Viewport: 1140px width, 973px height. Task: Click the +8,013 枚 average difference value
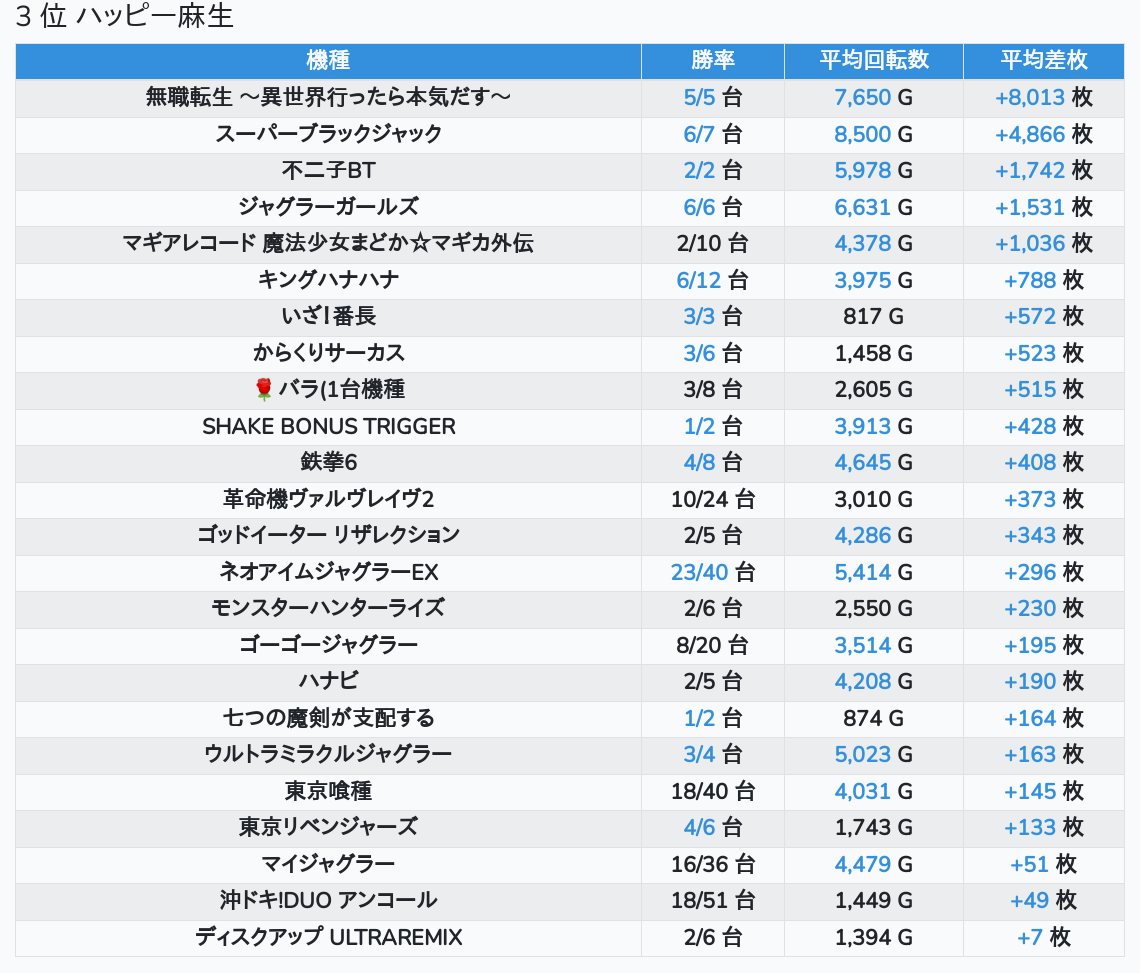coord(1043,97)
